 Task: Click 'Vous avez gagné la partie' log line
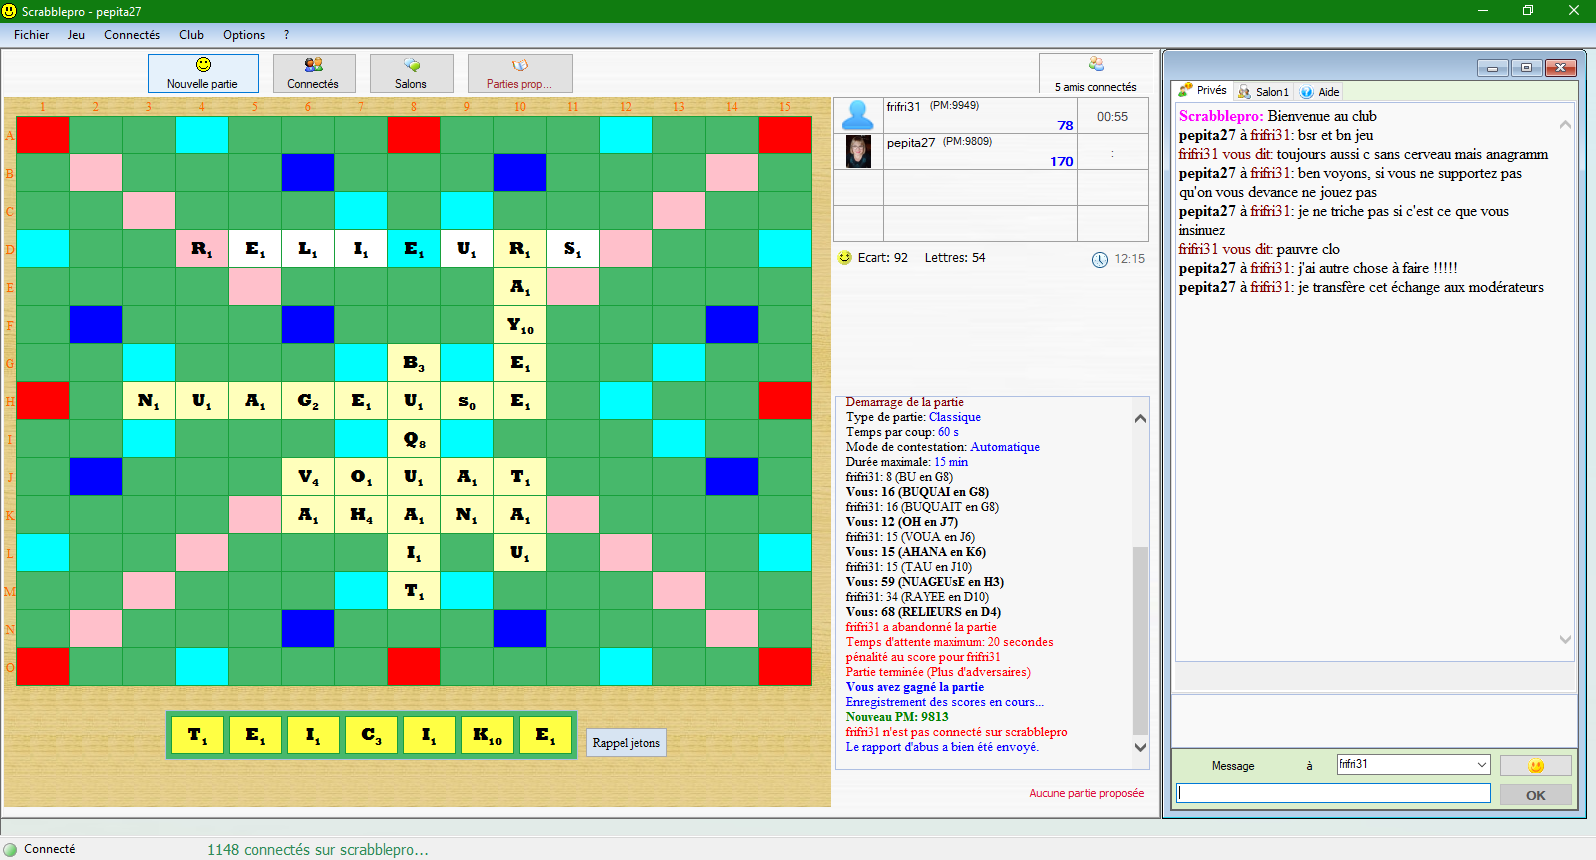[x=915, y=687]
